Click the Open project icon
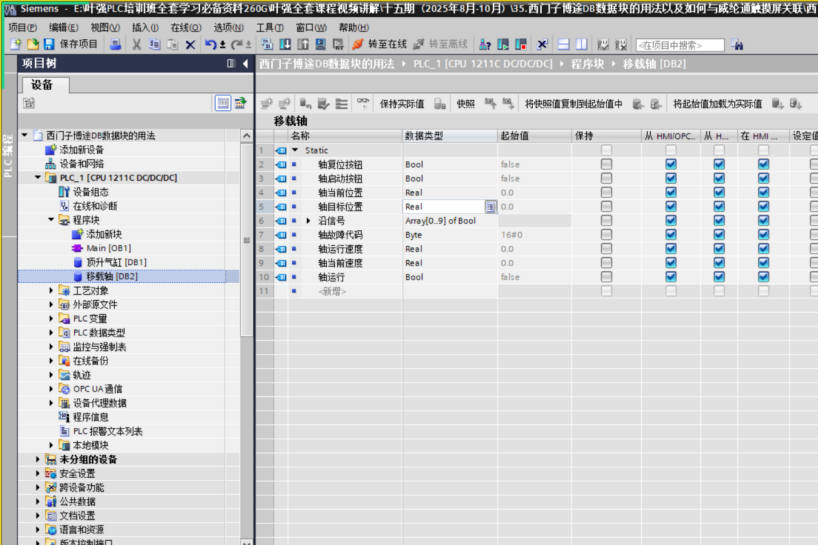The height and width of the screenshot is (546, 819). [32, 44]
